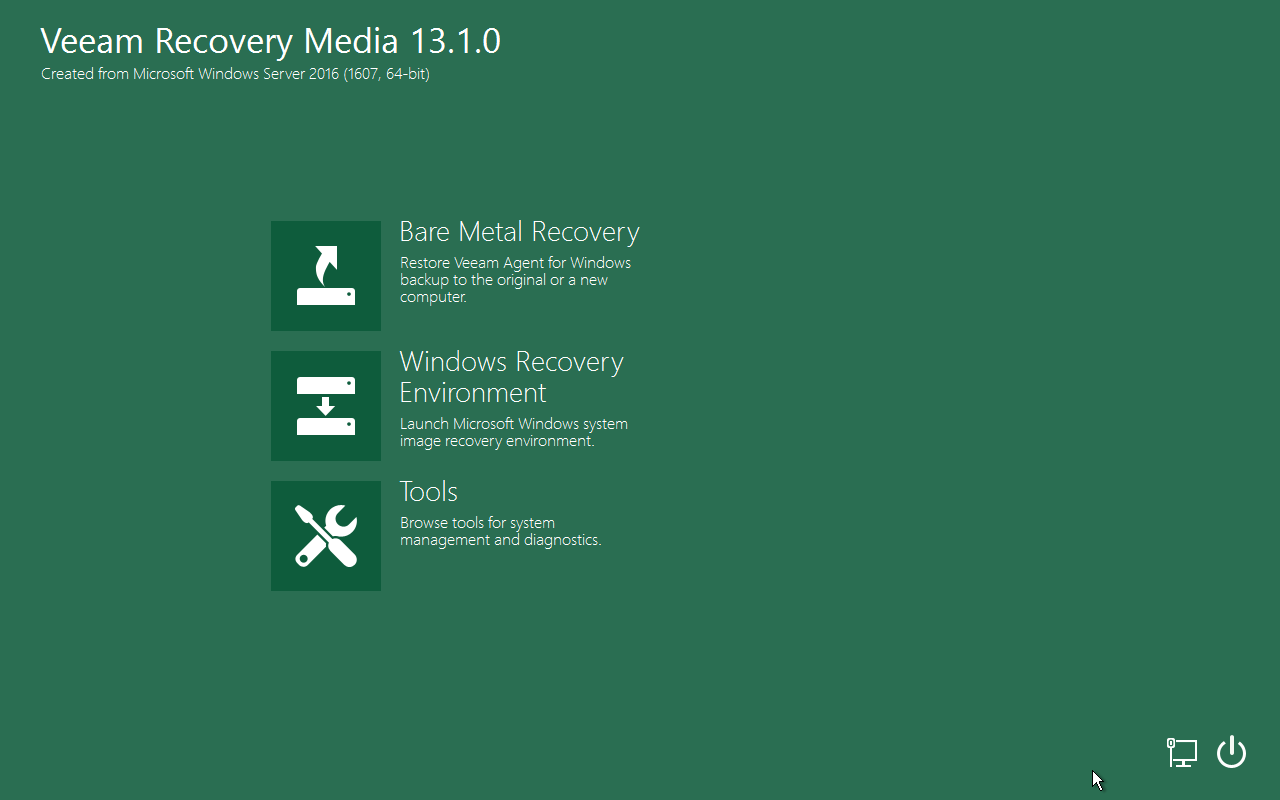Click the power button icon
This screenshot has height=800, width=1280.
point(1231,752)
